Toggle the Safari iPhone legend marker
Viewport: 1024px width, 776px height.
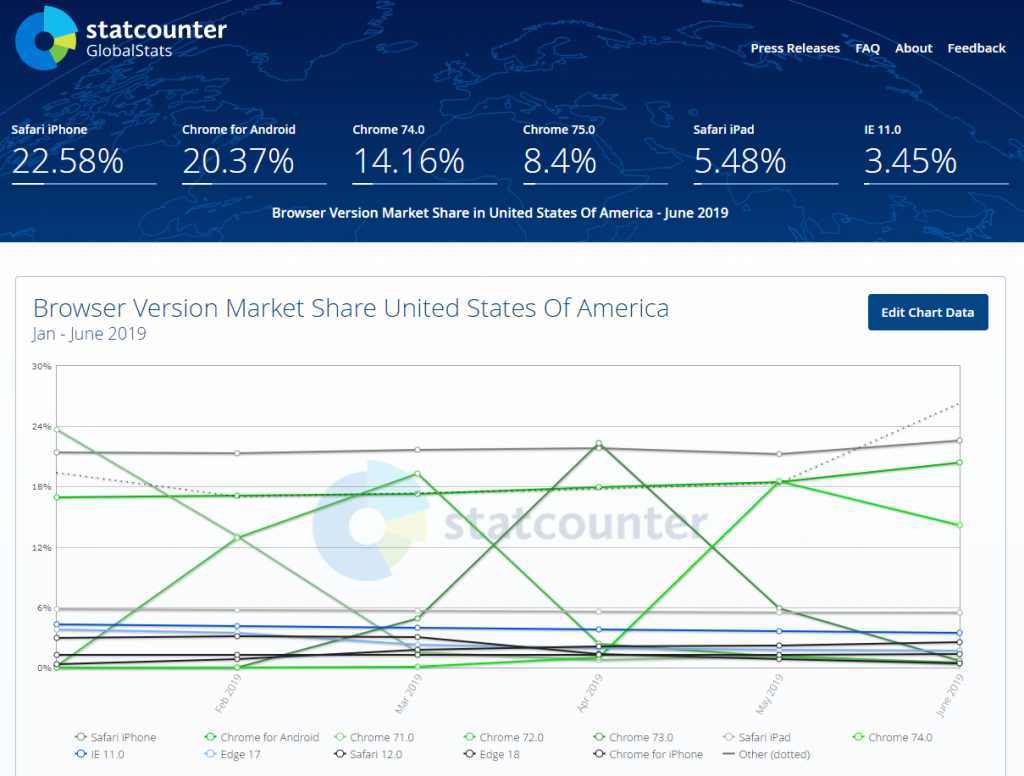(81, 737)
